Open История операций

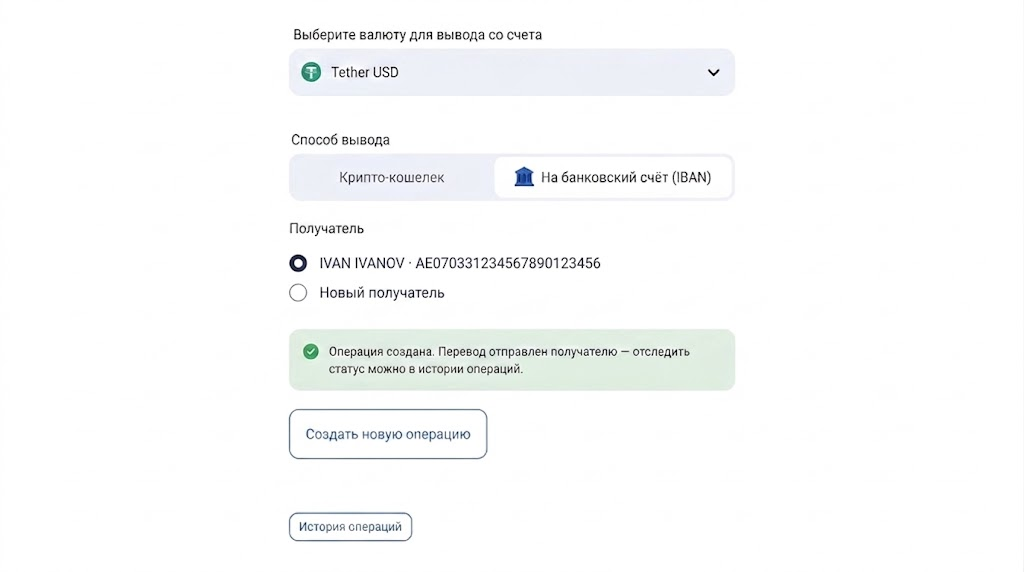pos(350,527)
